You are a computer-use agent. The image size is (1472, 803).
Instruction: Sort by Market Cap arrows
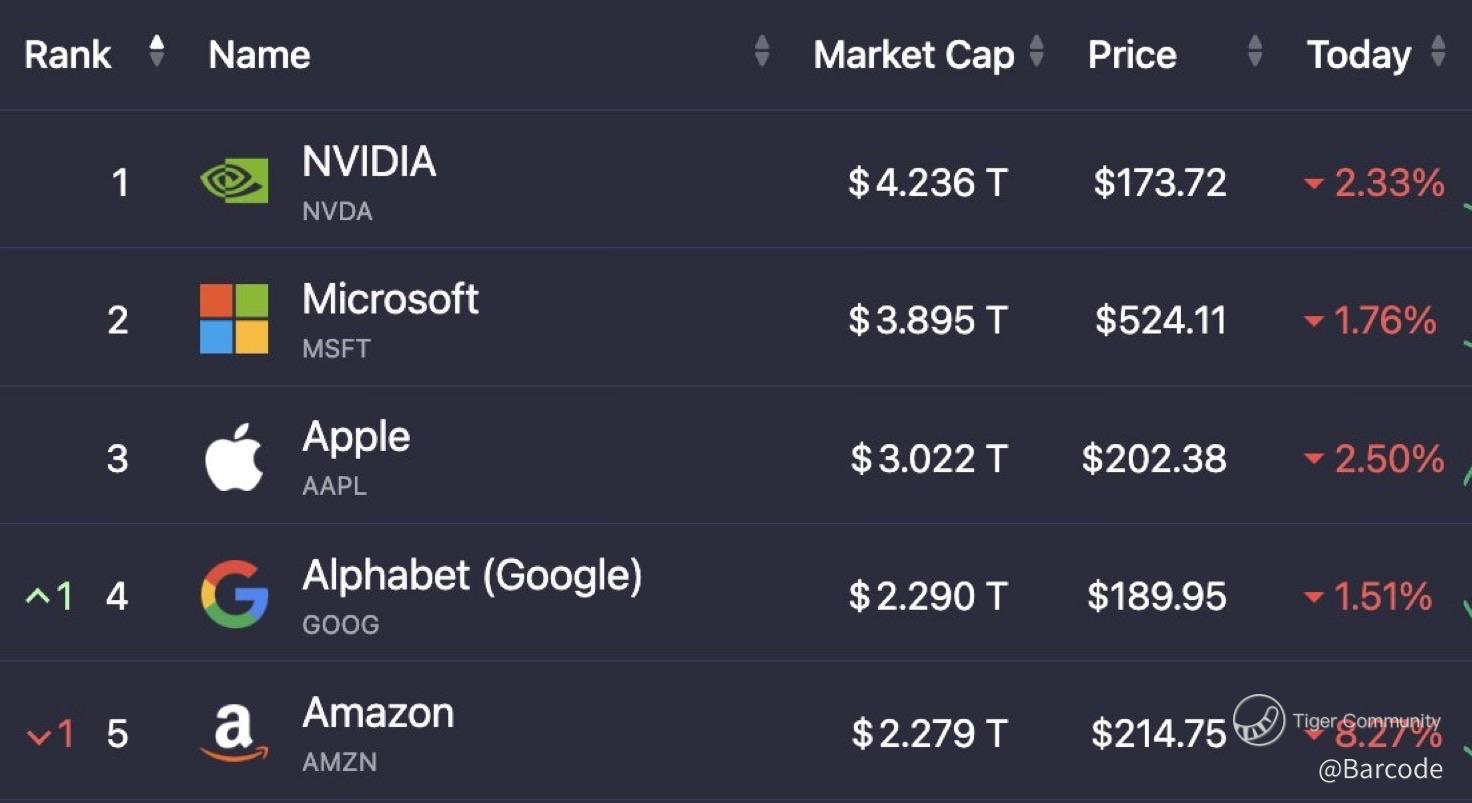[x=1037, y=51]
